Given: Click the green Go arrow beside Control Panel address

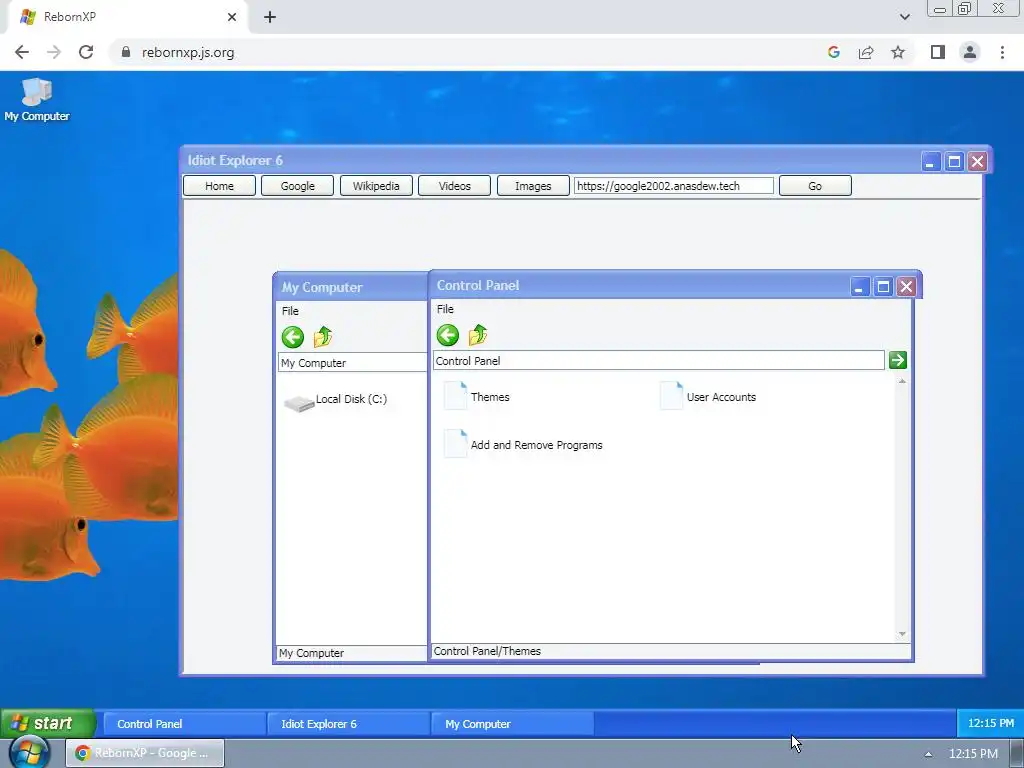Looking at the screenshot, I should point(898,360).
